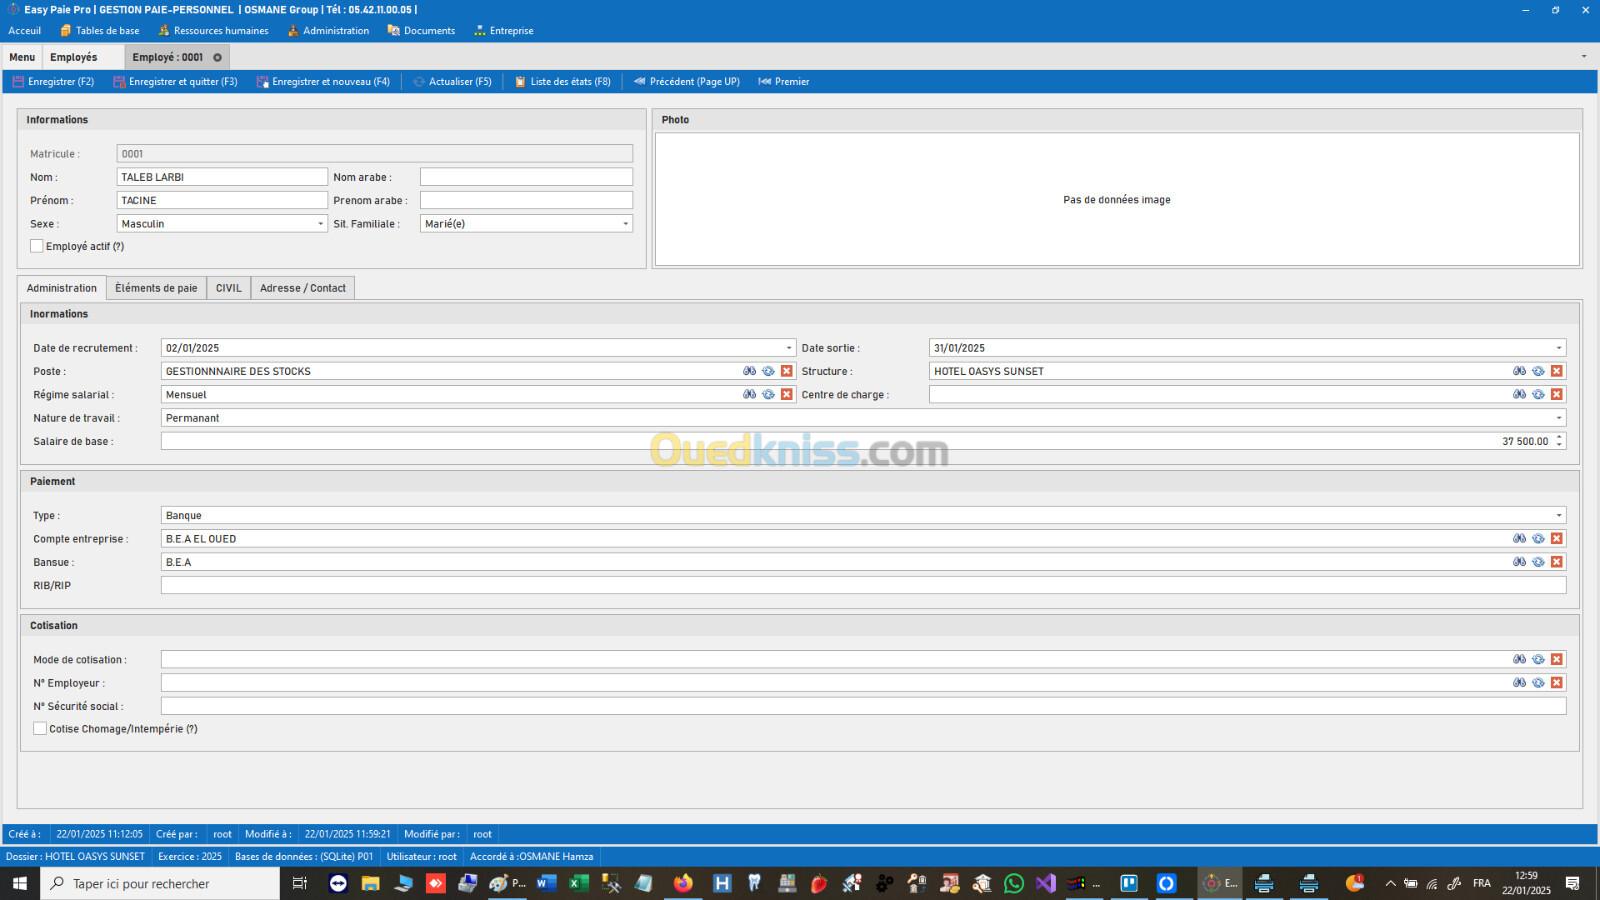Open the Sexe dropdown

[x=320, y=224]
